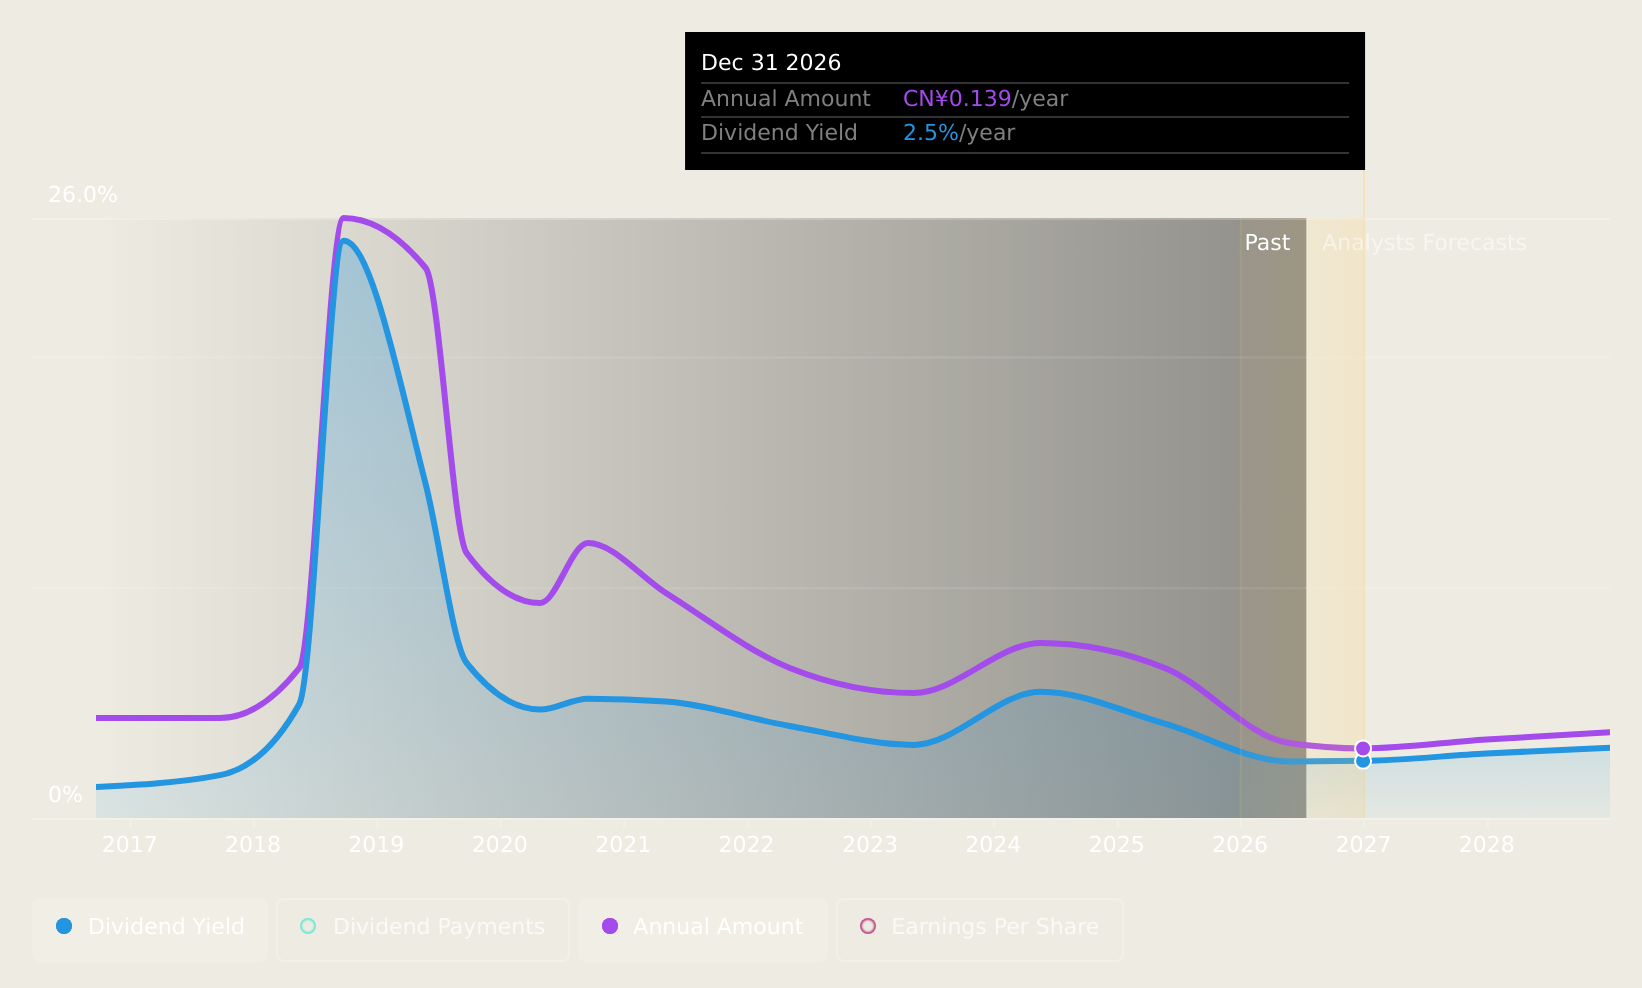Click the CN¥0.139 value in tooltip
The image size is (1642, 988).
tap(957, 99)
